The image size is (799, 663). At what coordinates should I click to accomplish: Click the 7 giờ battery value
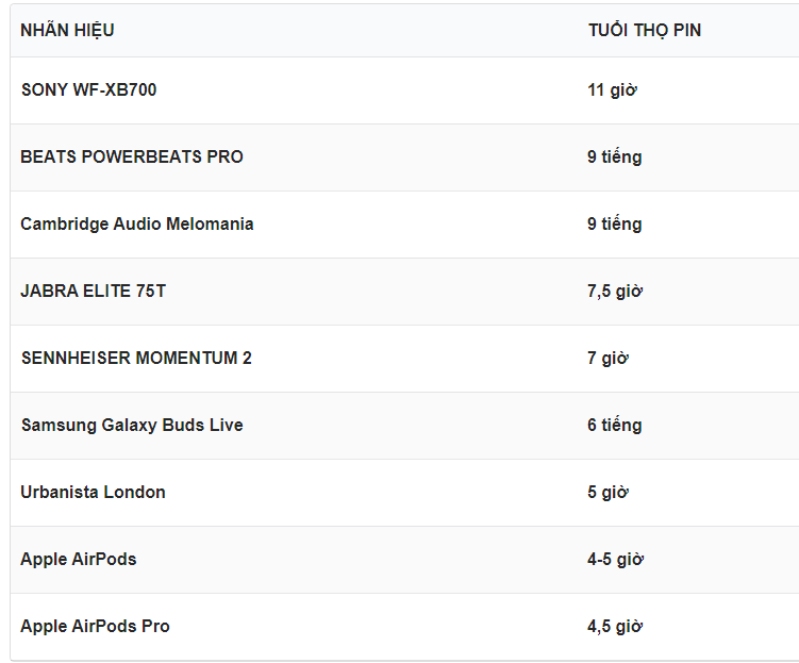[608, 358]
